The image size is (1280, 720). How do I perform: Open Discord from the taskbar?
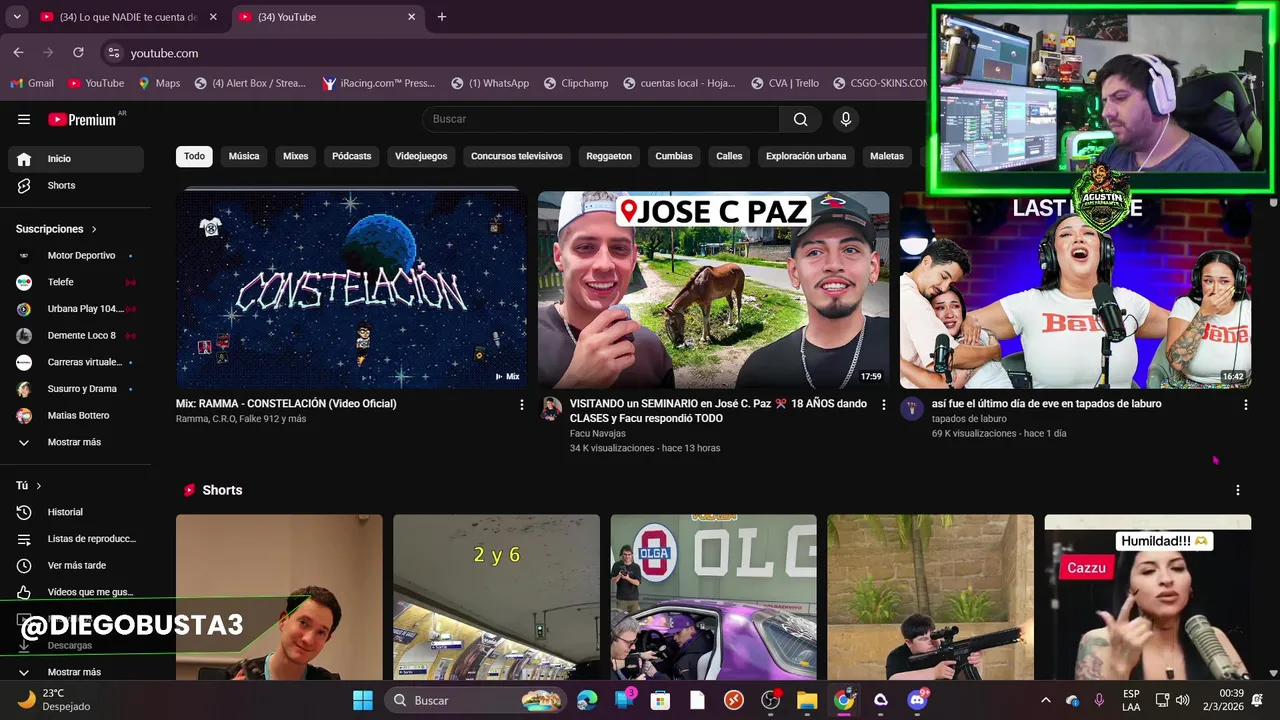tap(917, 700)
